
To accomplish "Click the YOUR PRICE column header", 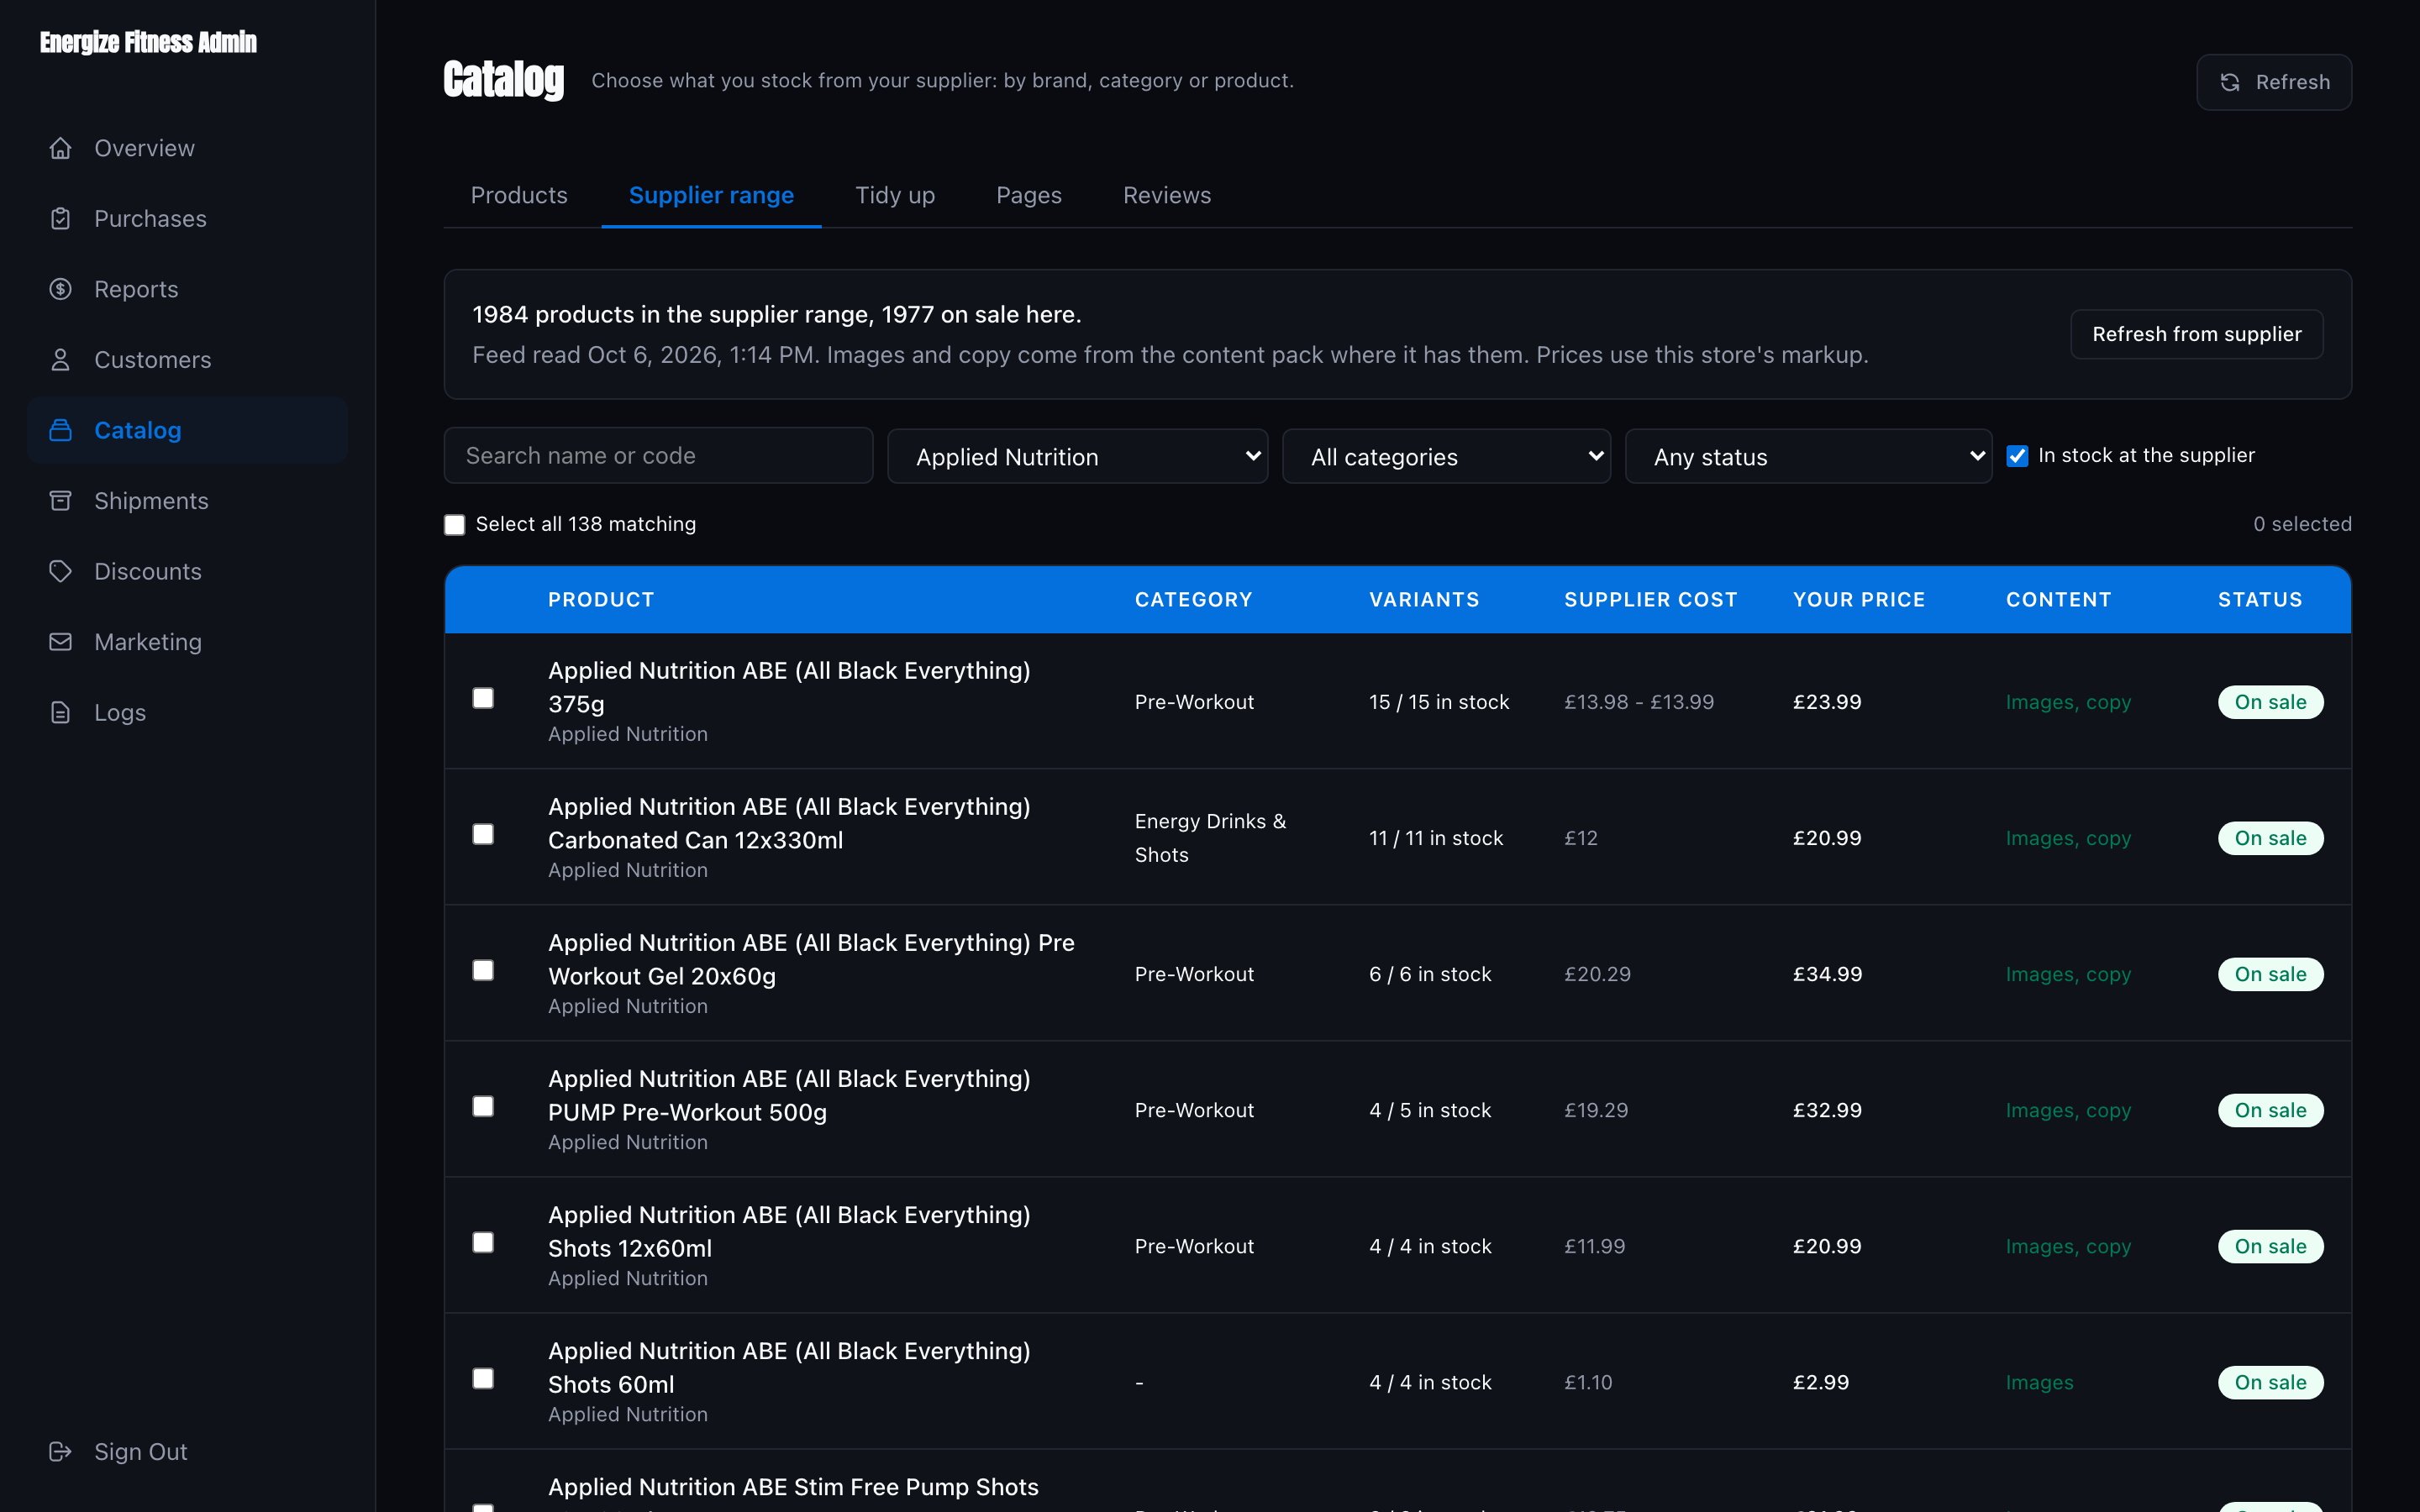I will point(1859,599).
